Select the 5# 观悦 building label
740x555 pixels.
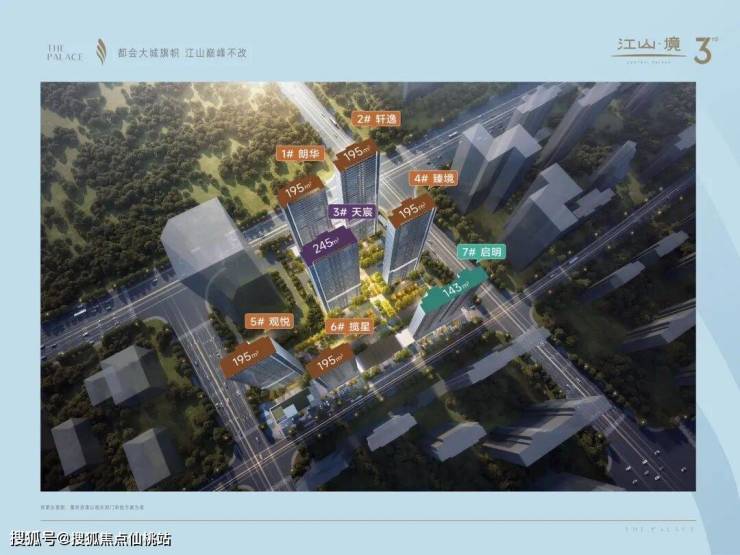pos(270,322)
